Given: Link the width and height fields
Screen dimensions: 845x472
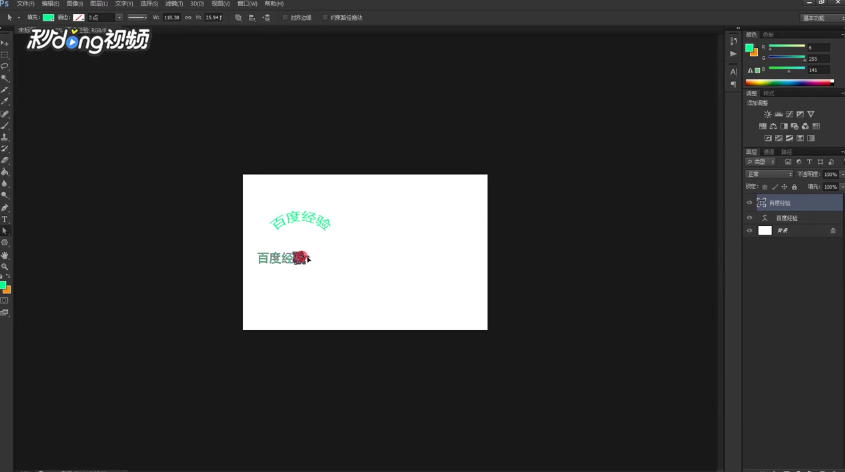Looking at the screenshot, I should coord(188,18).
